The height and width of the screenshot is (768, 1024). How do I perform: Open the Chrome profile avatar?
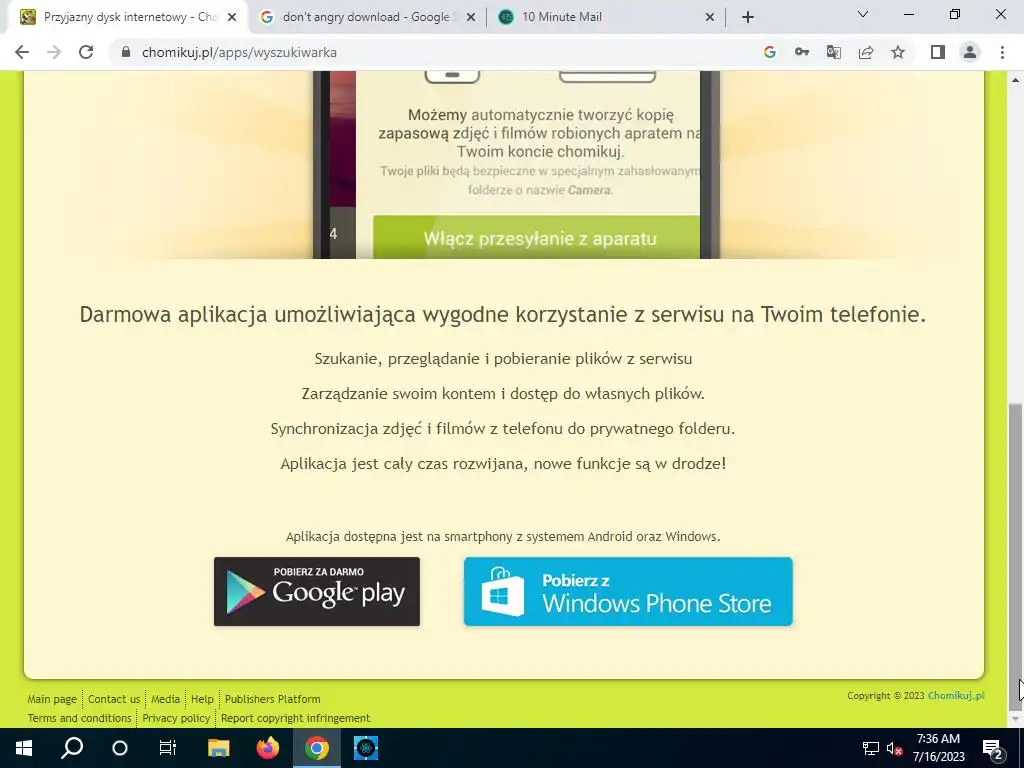pos(970,52)
